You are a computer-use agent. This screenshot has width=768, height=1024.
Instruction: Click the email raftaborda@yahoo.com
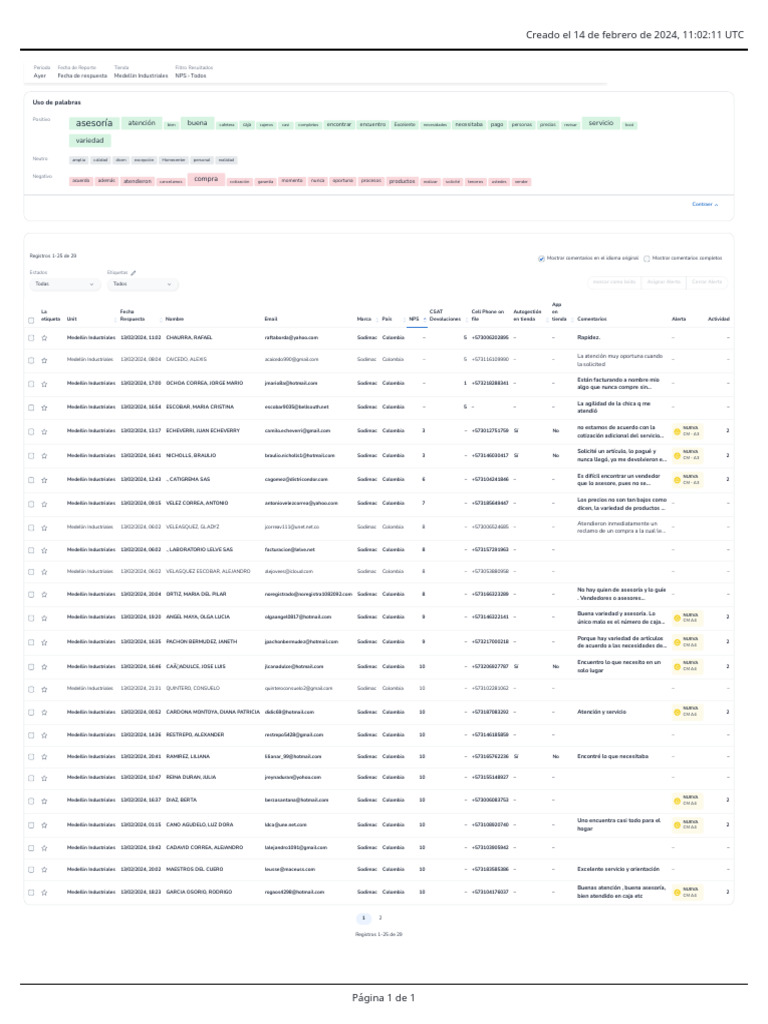click(x=291, y=338)
